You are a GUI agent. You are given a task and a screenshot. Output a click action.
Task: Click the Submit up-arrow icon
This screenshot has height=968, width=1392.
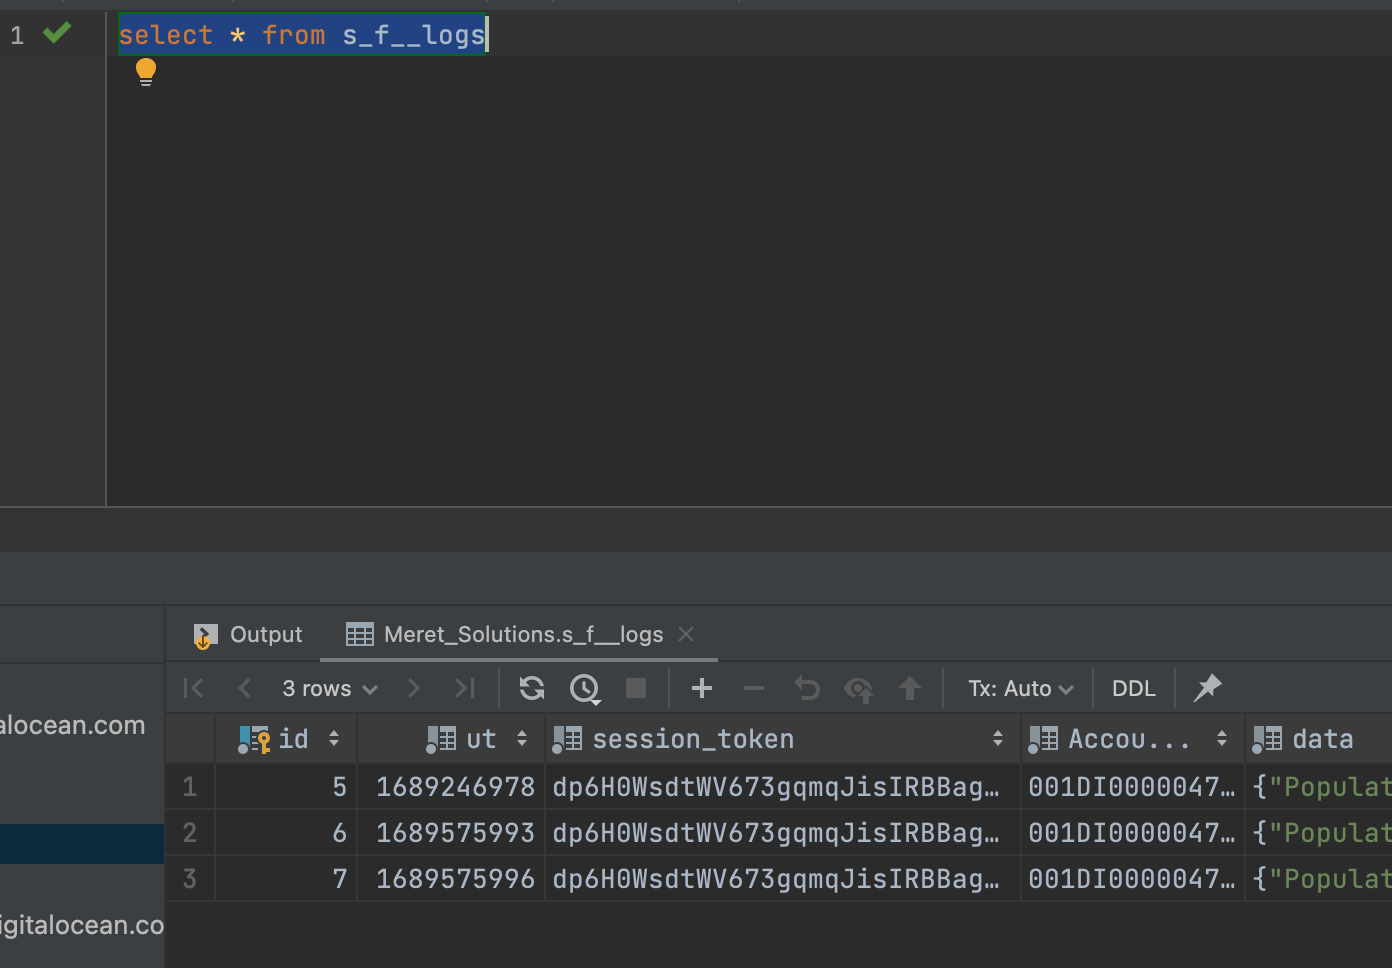point(910,688)
